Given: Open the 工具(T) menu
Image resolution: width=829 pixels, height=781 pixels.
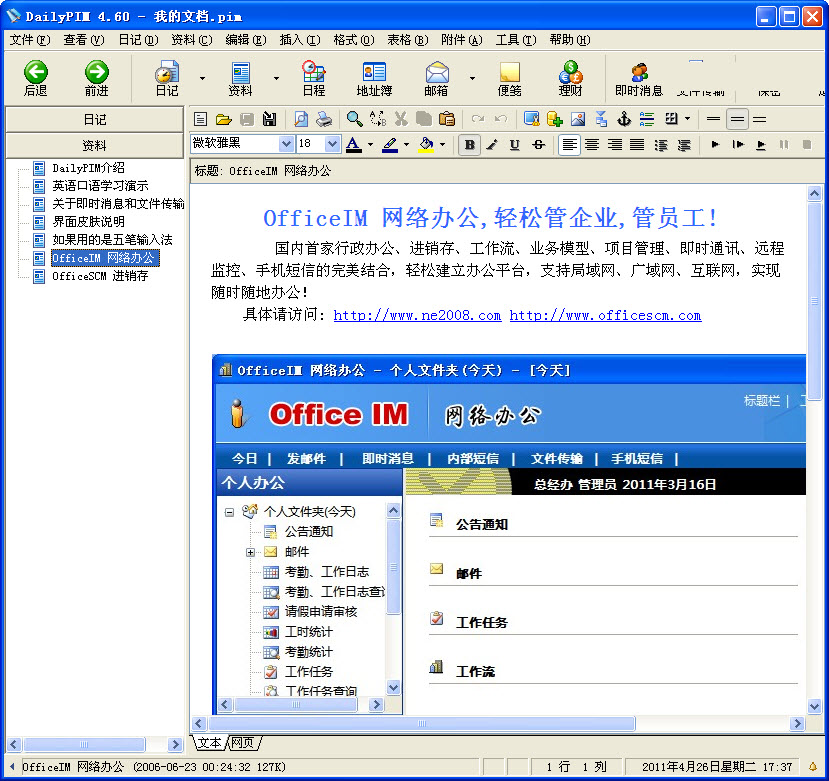Looking at the screenshot, I should [516, 40].
